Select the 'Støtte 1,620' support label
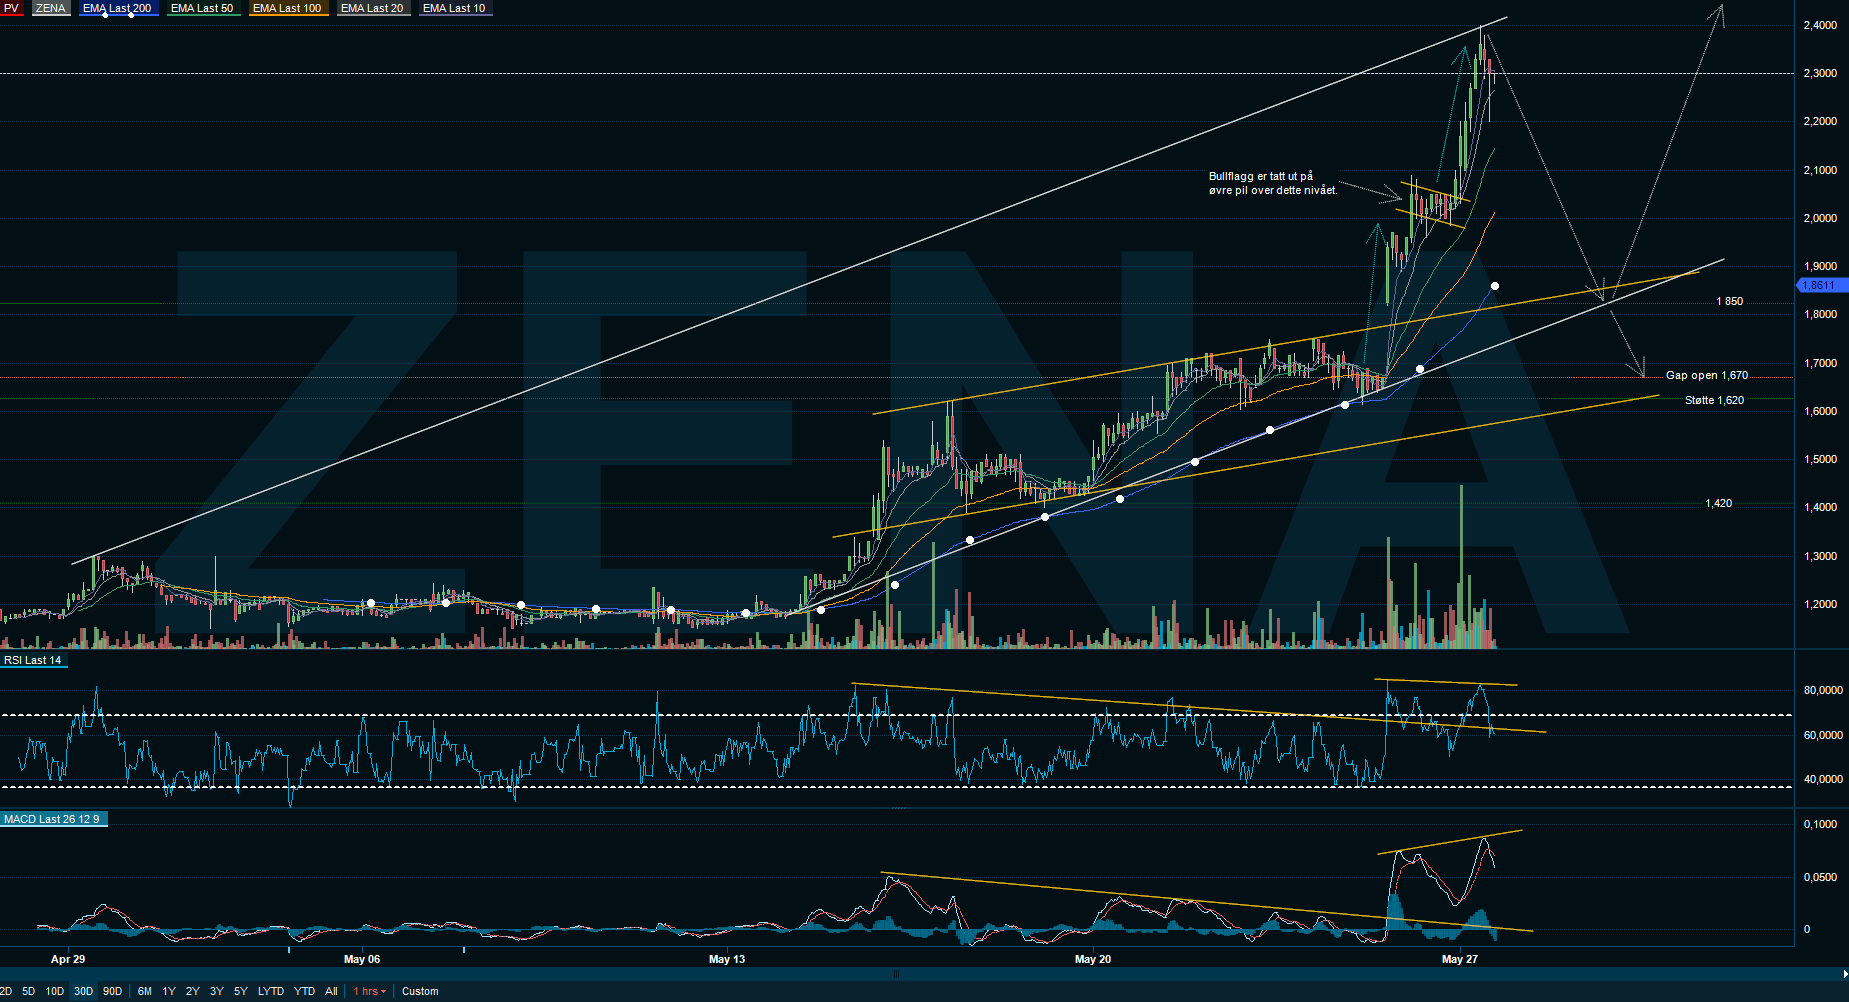 [1714, 400]
